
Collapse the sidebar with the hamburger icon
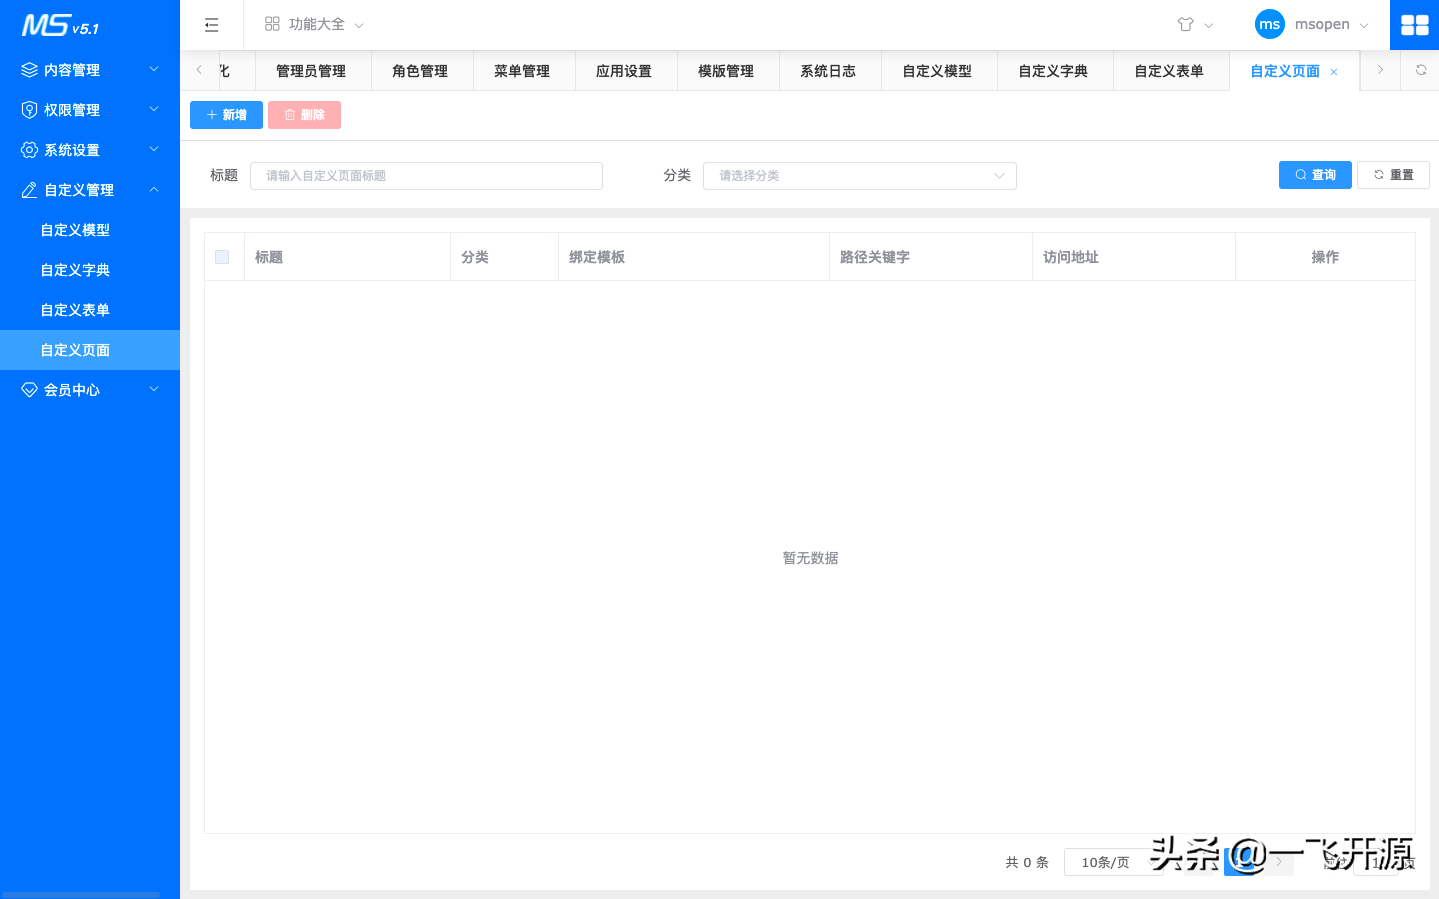(x=211, y=24)
